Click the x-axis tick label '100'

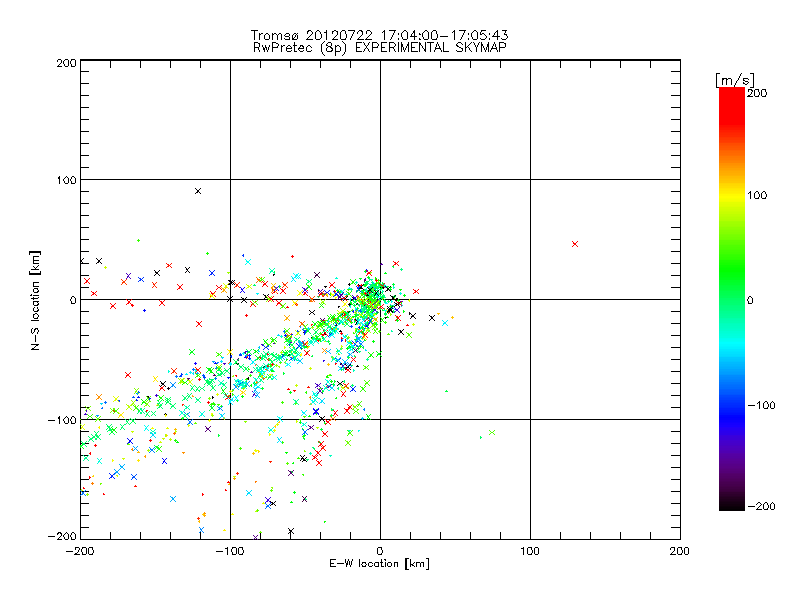[530, 551]
